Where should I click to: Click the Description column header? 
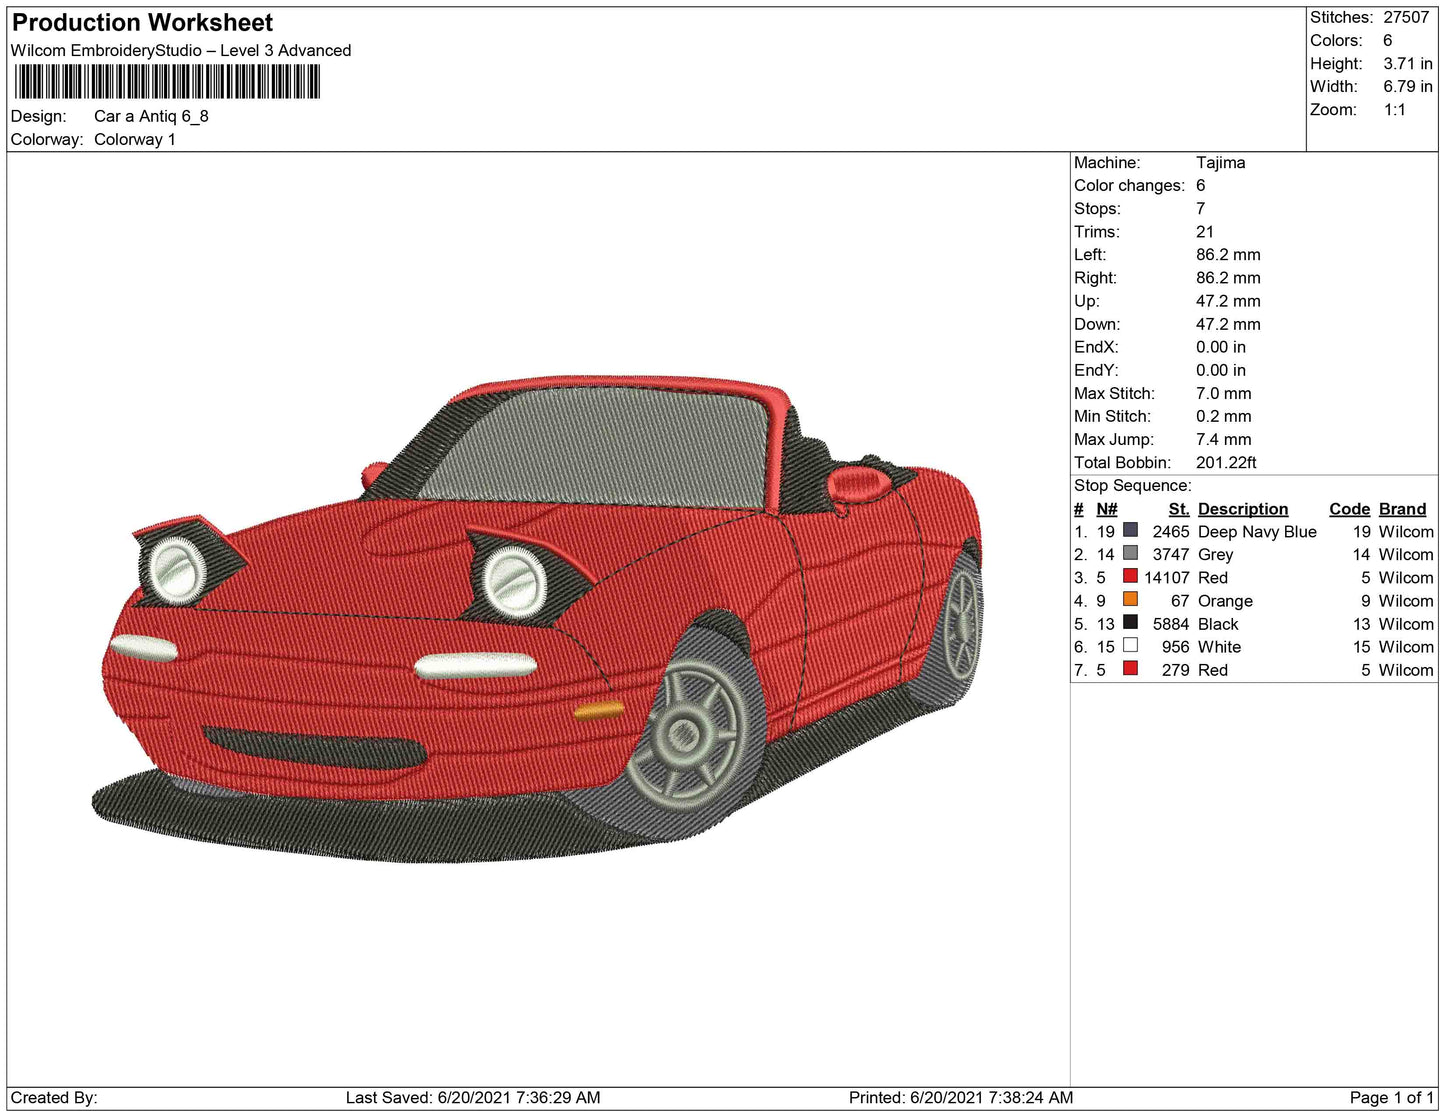[1242, 509]
